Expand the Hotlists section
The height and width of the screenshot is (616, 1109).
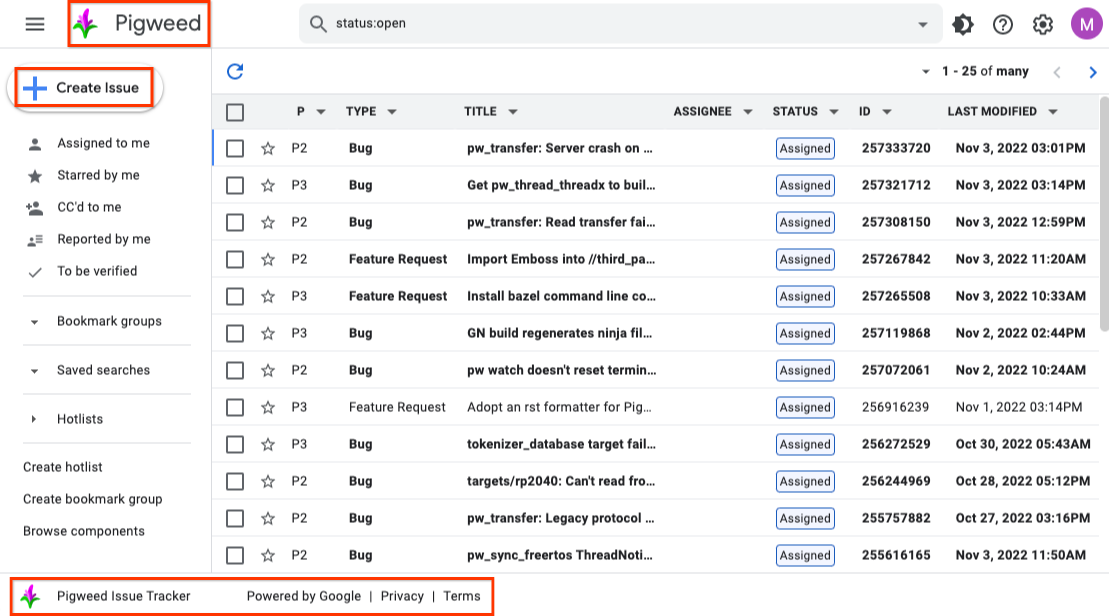click(x=35, y=419)
